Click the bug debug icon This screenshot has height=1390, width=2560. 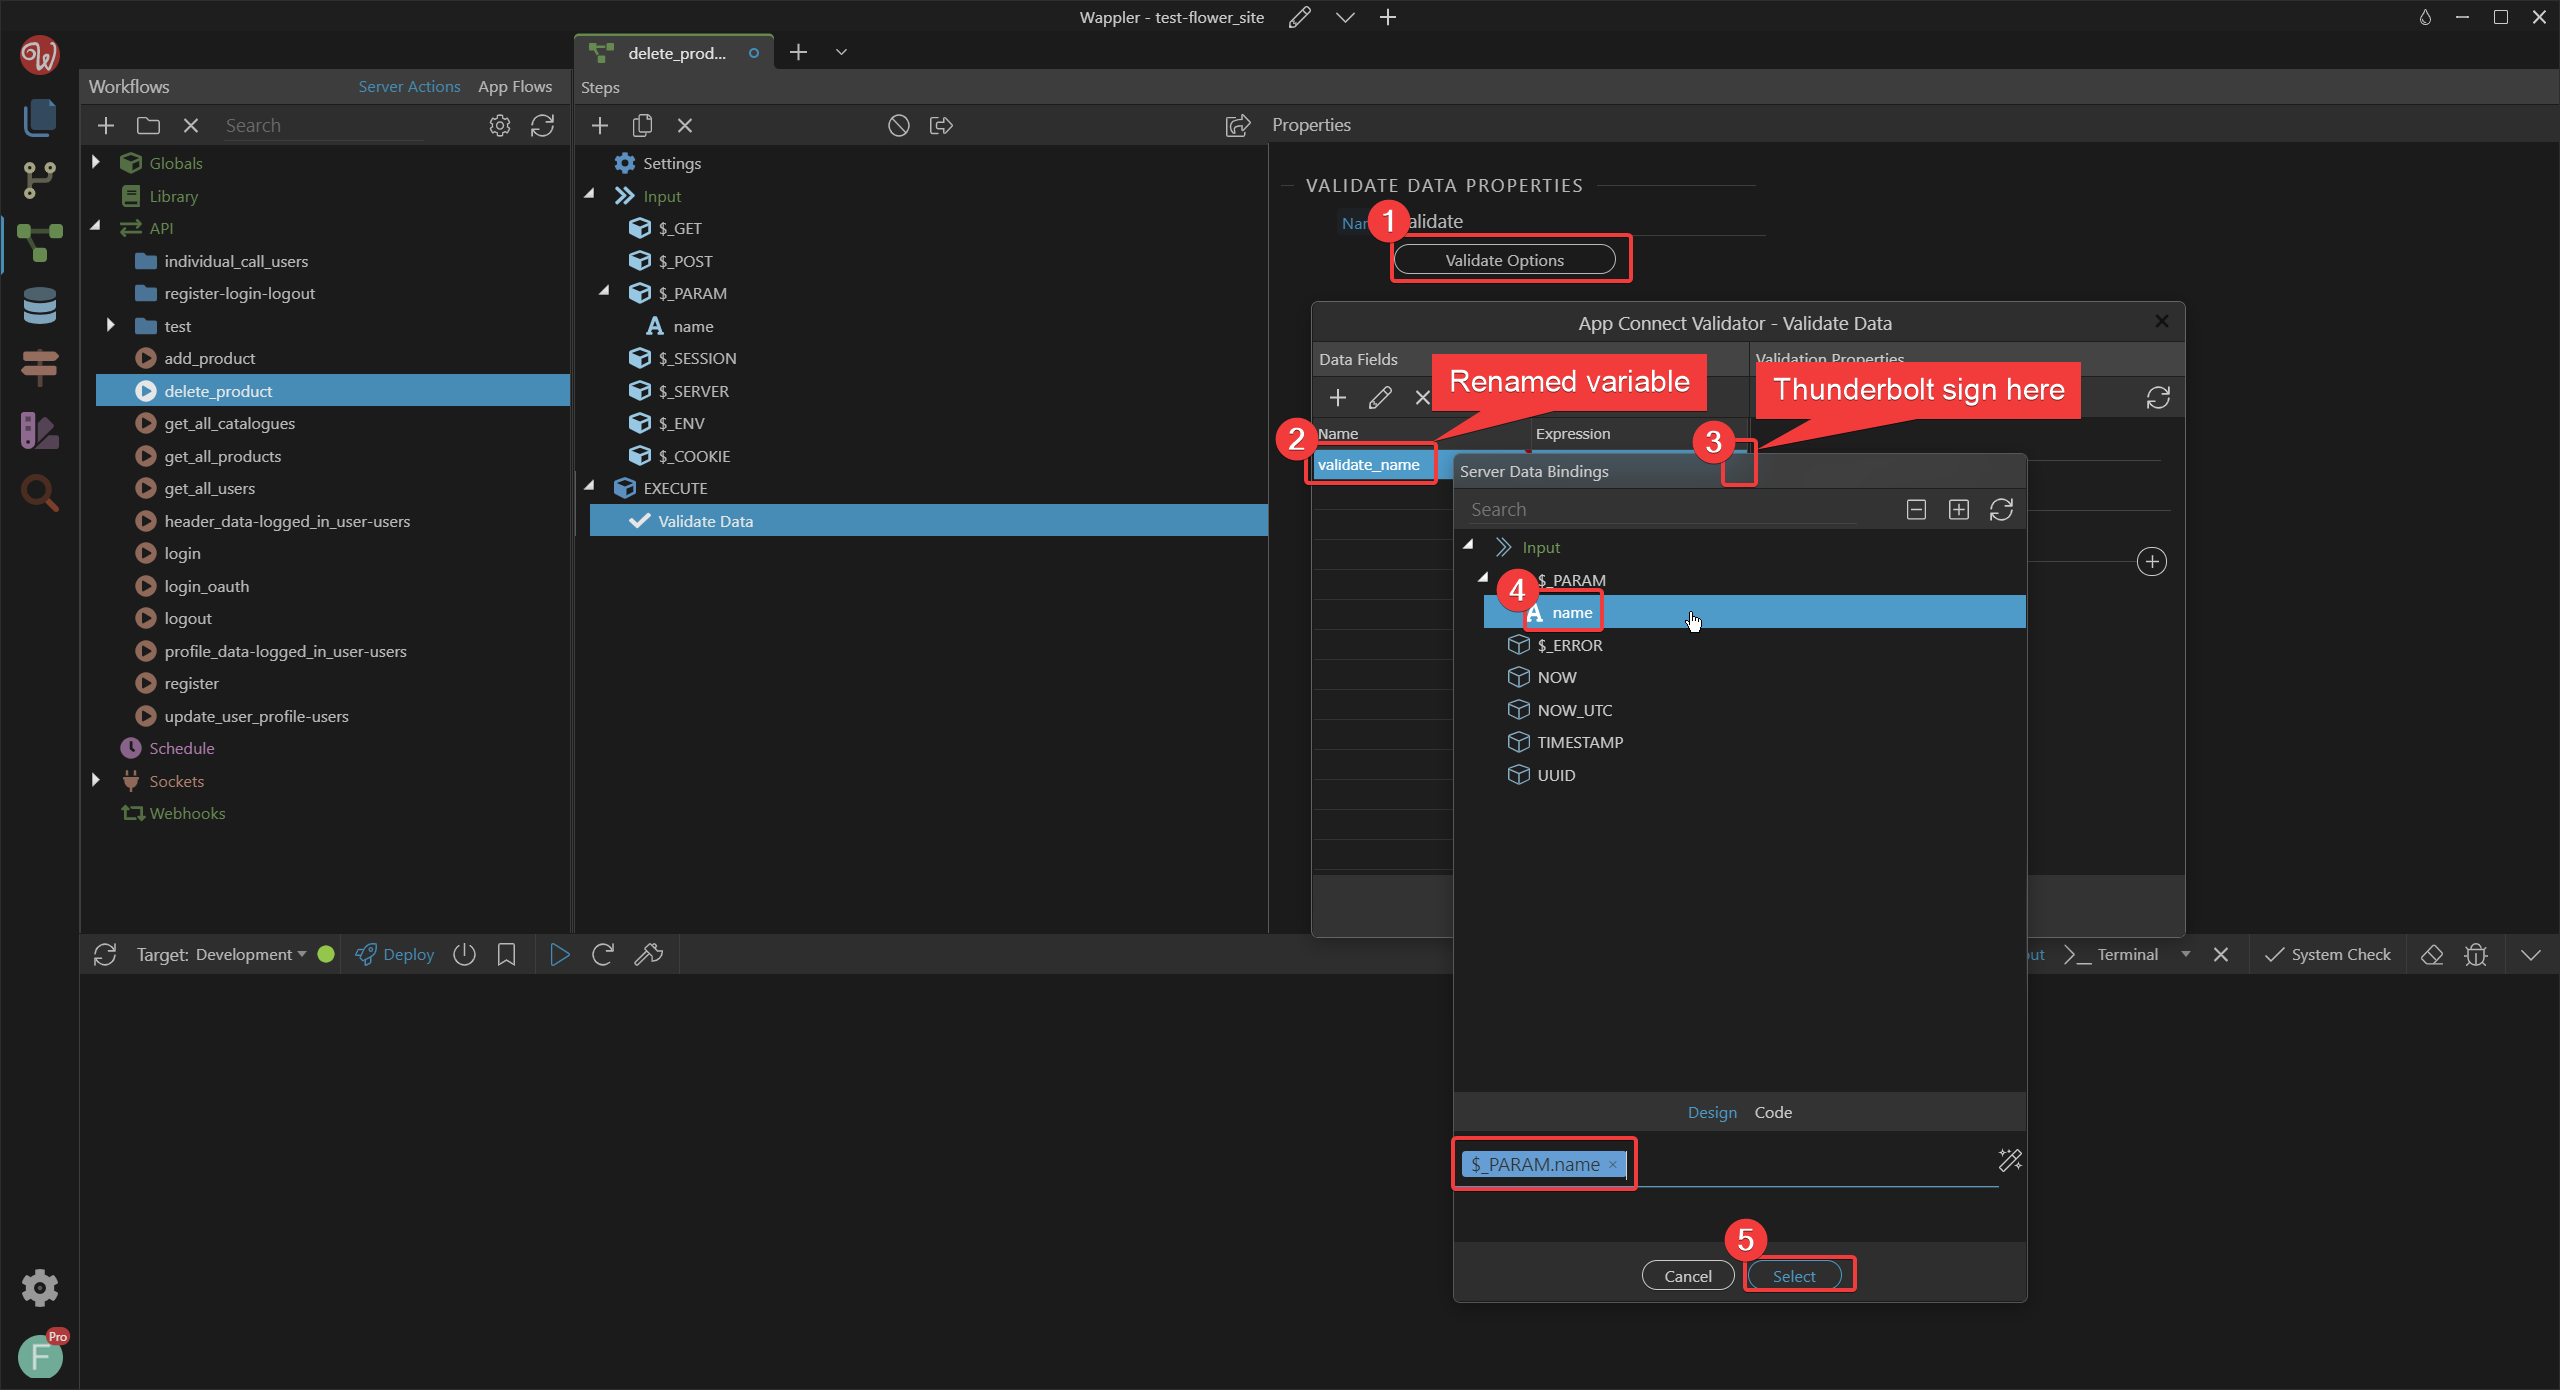tap(2476, 955)
